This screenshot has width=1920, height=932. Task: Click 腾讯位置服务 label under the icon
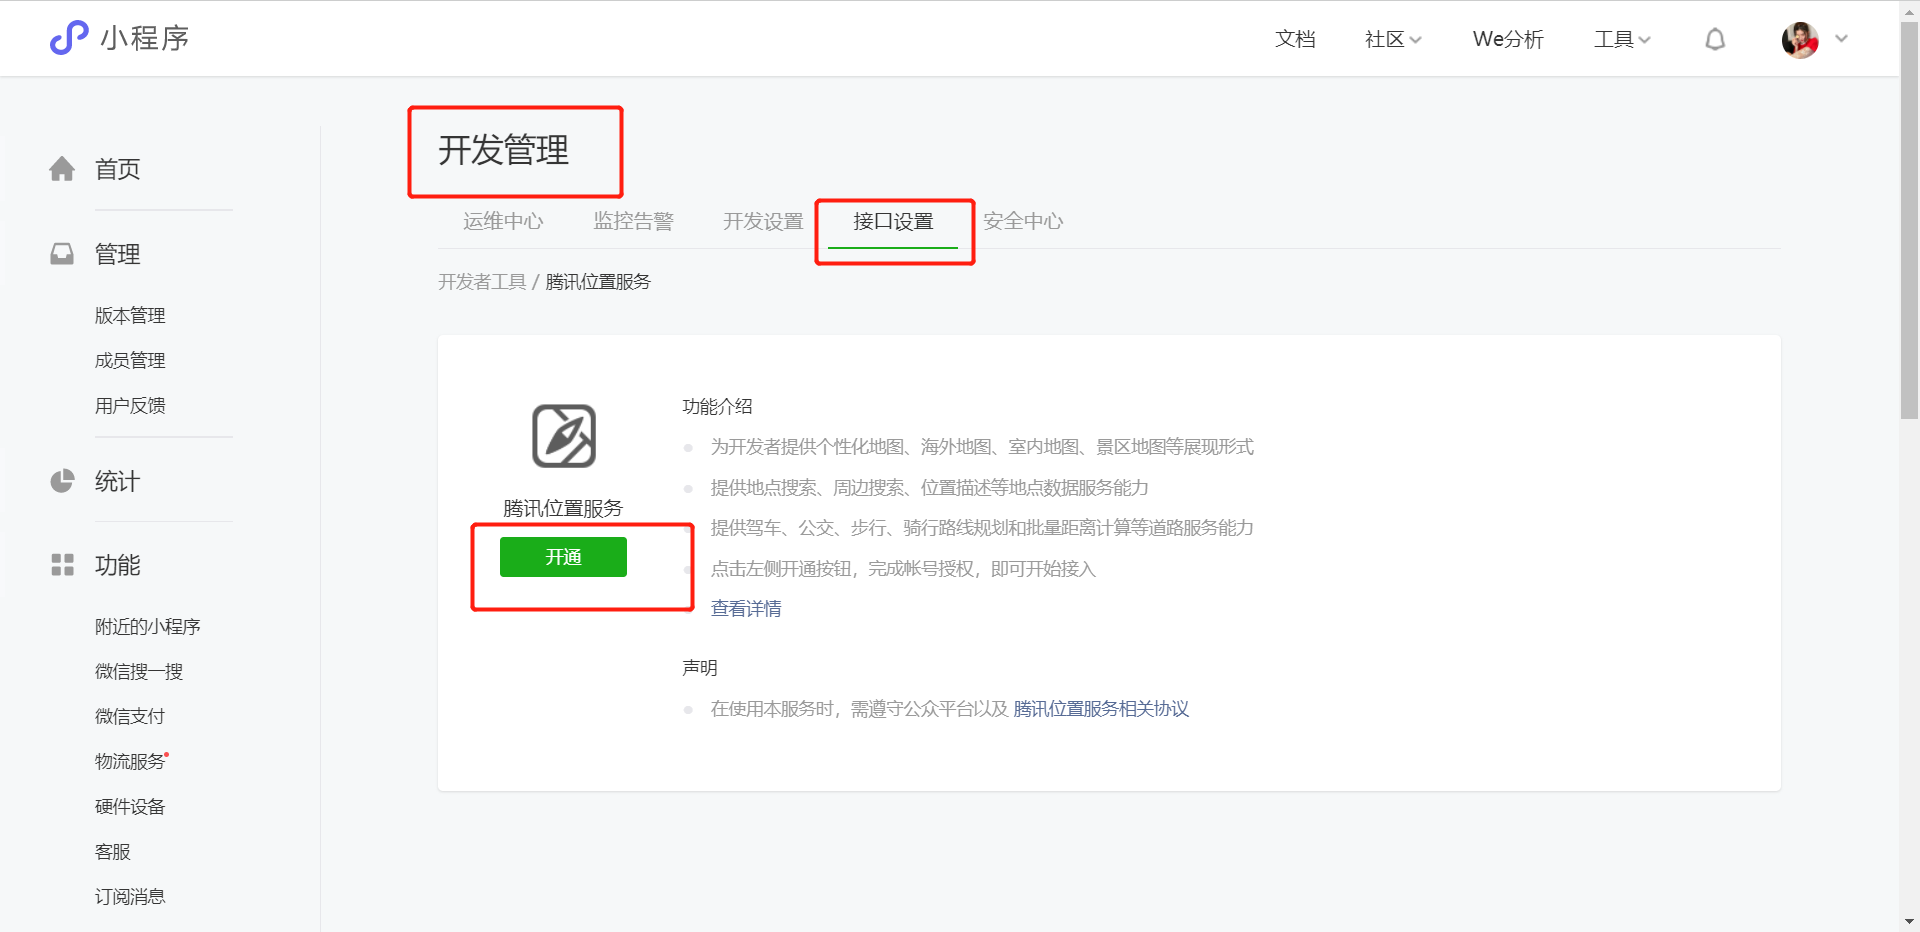(563, 508)
